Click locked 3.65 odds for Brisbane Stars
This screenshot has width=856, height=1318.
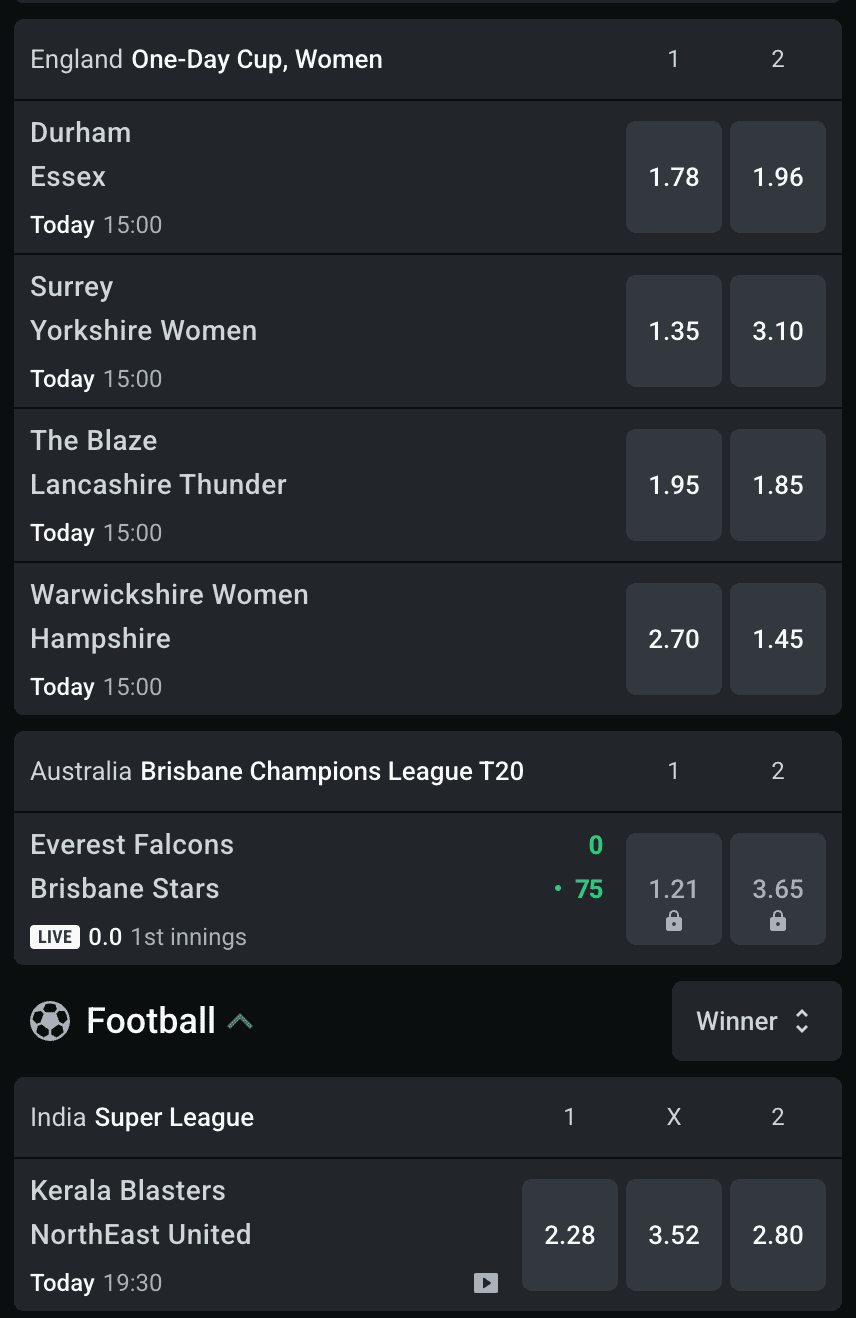777,889
